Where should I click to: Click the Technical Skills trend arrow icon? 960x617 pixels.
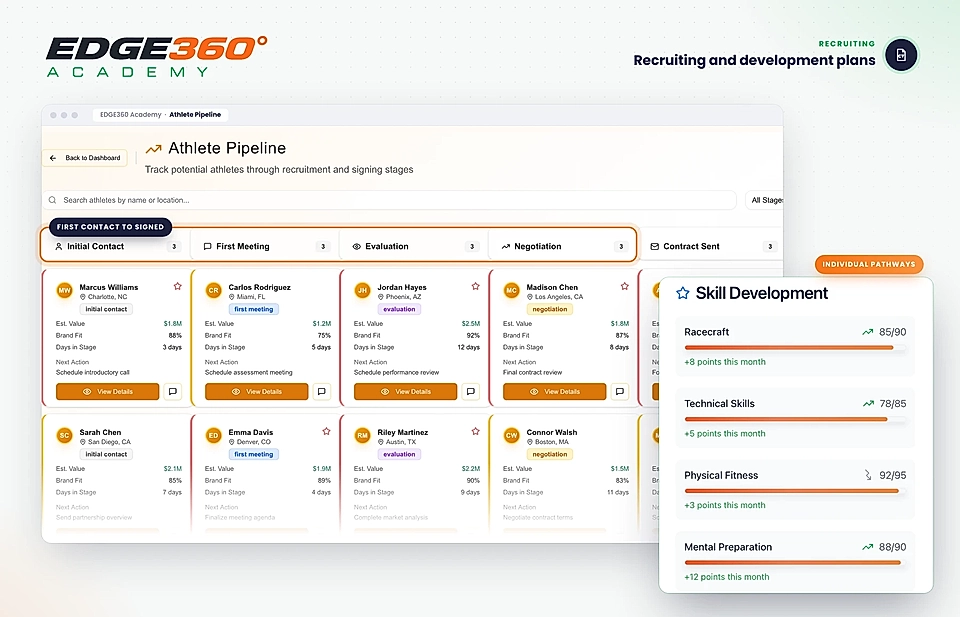pyautogui.click(x=868, y=403)
